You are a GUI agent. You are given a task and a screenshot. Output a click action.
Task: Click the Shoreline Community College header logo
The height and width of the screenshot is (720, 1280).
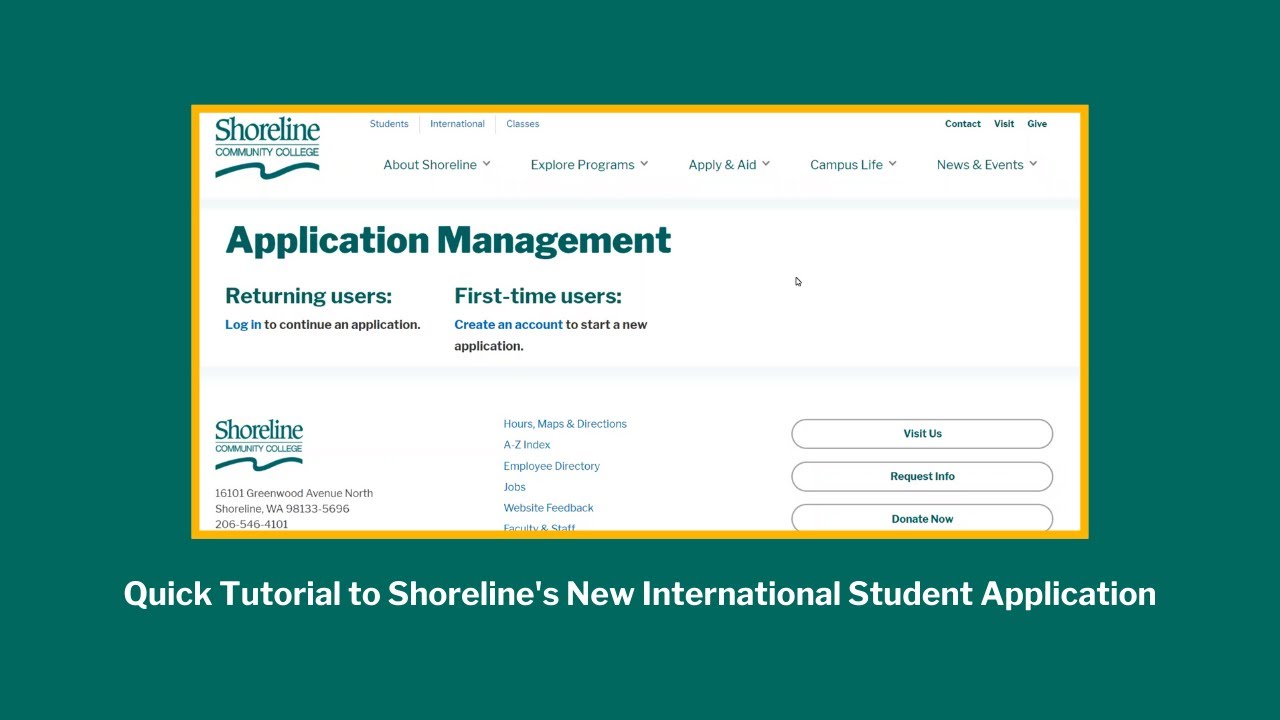267,148
